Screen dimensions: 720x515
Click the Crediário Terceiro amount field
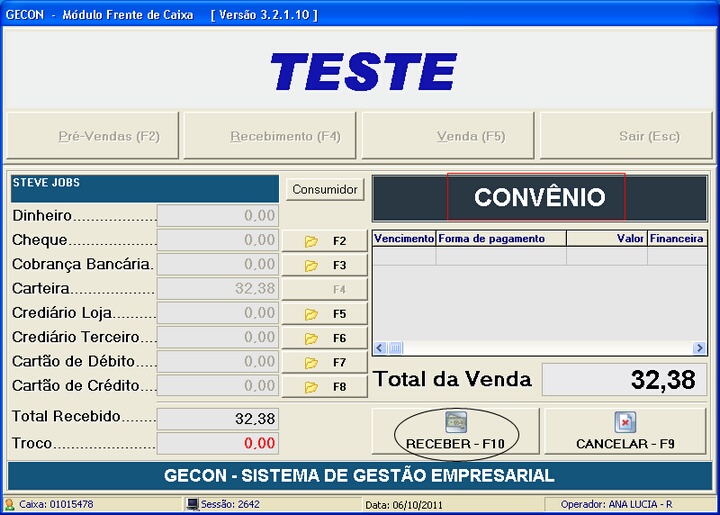pyautogui.click(x=218, y=337)
